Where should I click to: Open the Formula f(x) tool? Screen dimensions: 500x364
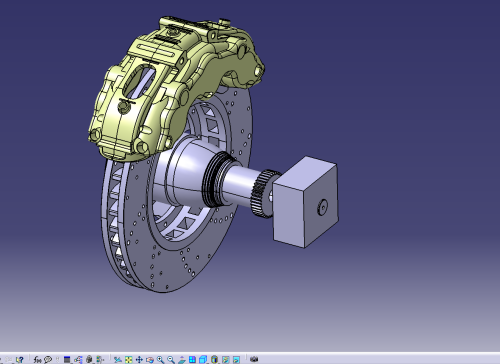pos(37,360)
